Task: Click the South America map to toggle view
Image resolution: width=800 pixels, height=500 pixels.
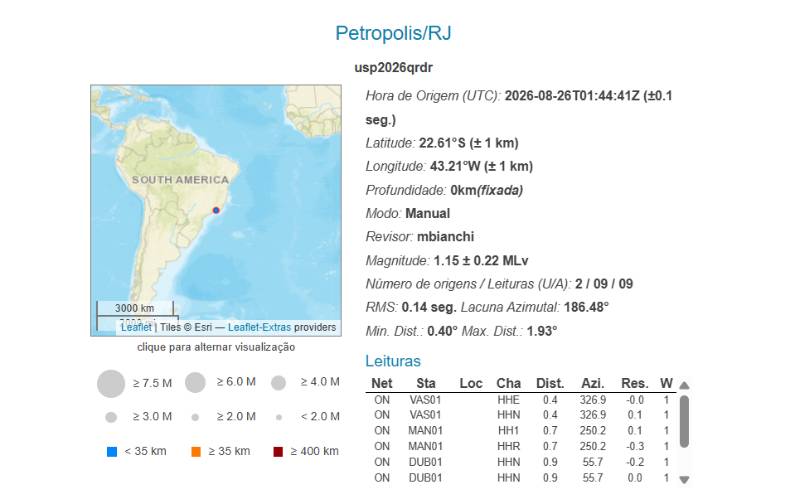Action: 216,210
